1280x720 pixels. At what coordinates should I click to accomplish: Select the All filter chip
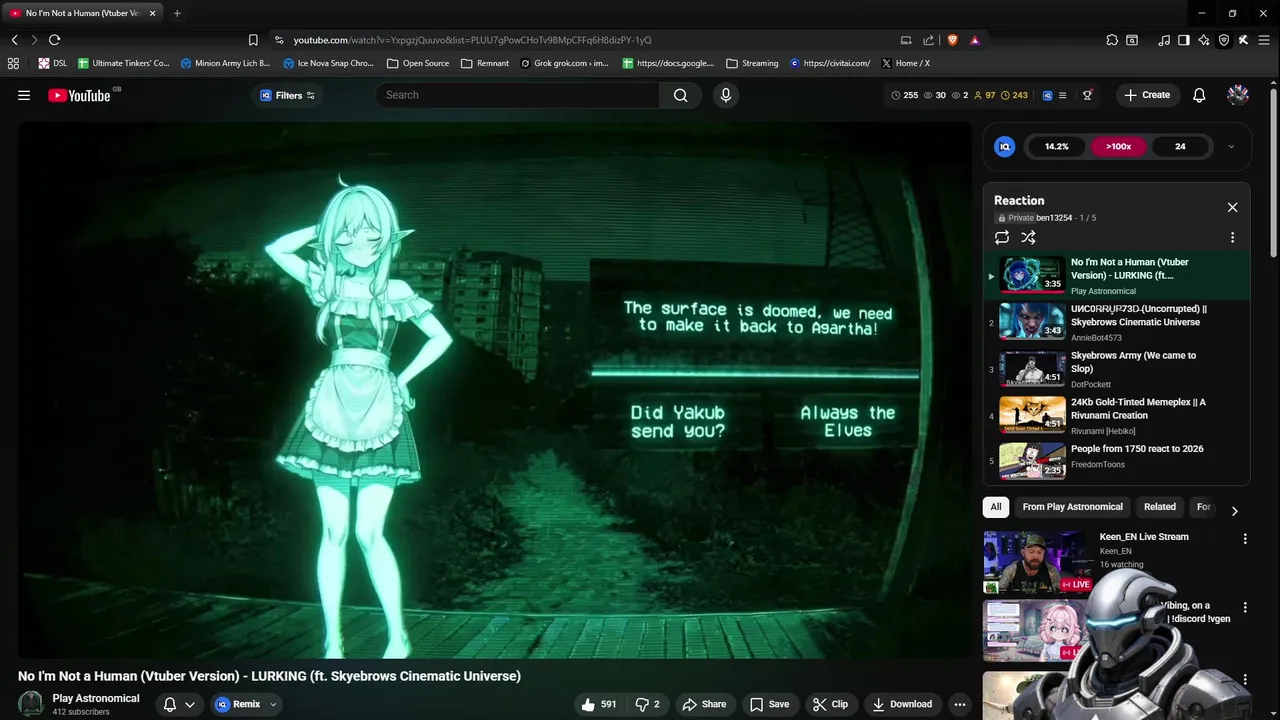click(996, 507)
